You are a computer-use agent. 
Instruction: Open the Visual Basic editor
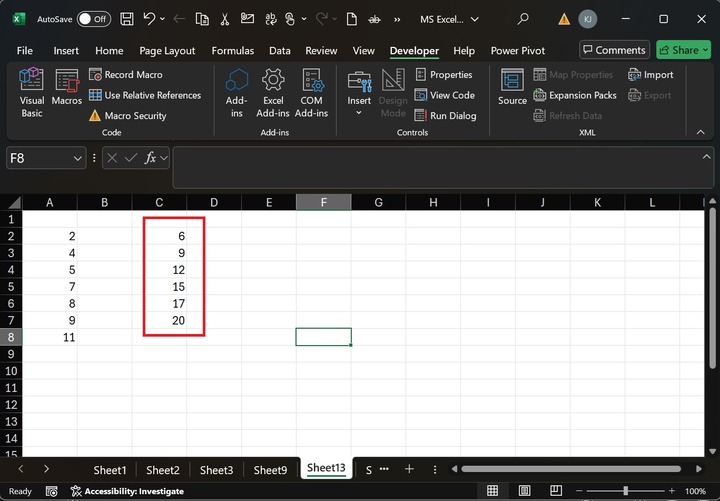click(x=32, y=92)
